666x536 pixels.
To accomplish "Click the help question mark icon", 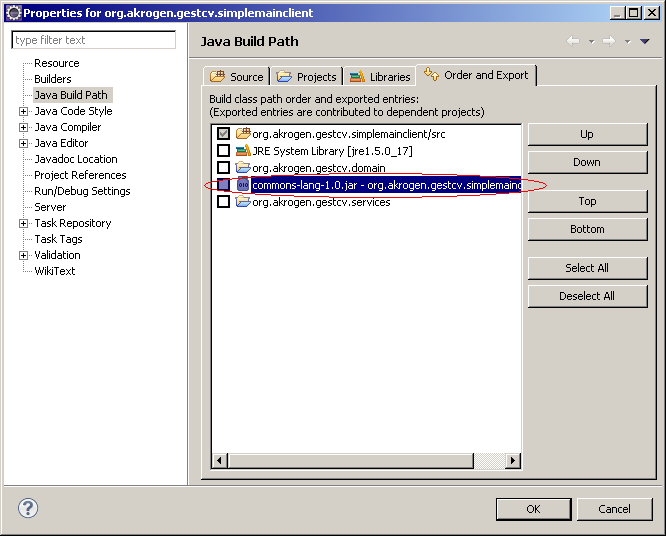I will (28, 508).
